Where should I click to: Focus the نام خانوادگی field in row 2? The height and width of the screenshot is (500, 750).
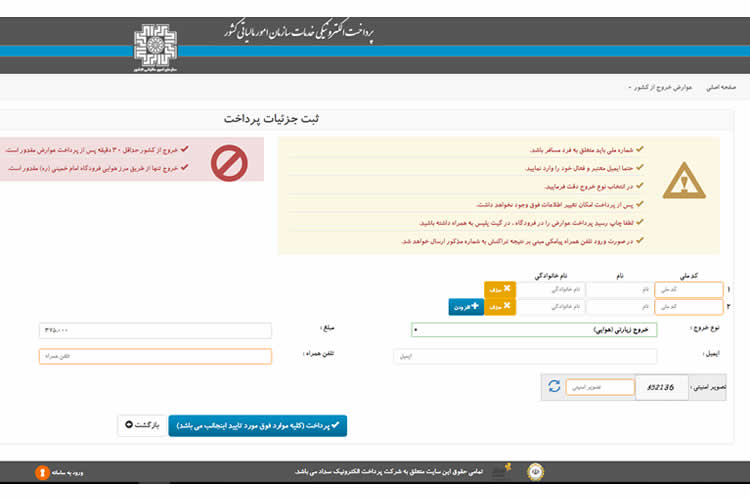point(551,306)
